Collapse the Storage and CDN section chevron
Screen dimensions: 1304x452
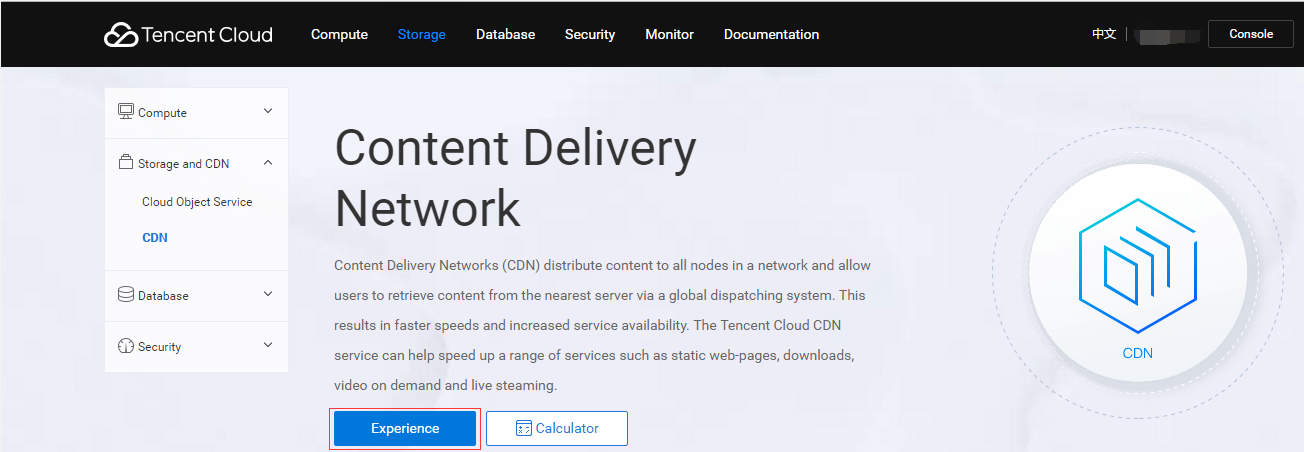(x=267, y=162)
